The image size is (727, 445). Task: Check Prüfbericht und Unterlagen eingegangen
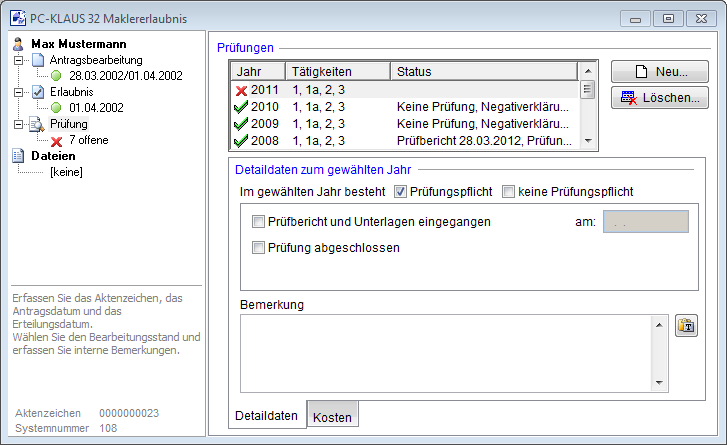[259, 222]
